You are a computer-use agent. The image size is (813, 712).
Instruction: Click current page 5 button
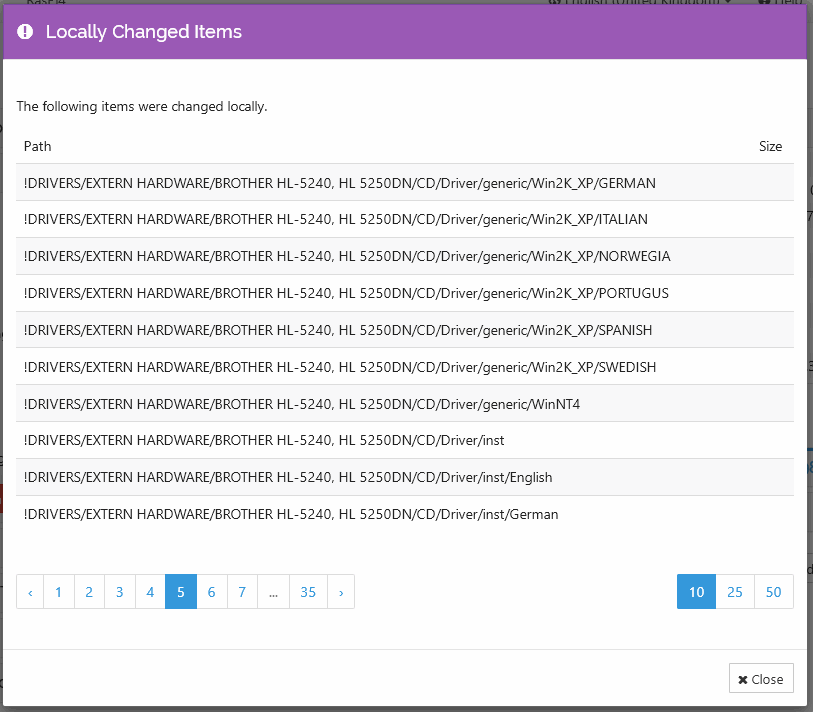point(181,592)
